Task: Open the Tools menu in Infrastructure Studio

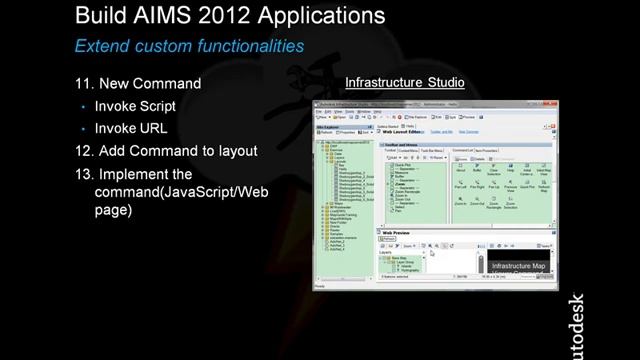Action: (350, 111)
